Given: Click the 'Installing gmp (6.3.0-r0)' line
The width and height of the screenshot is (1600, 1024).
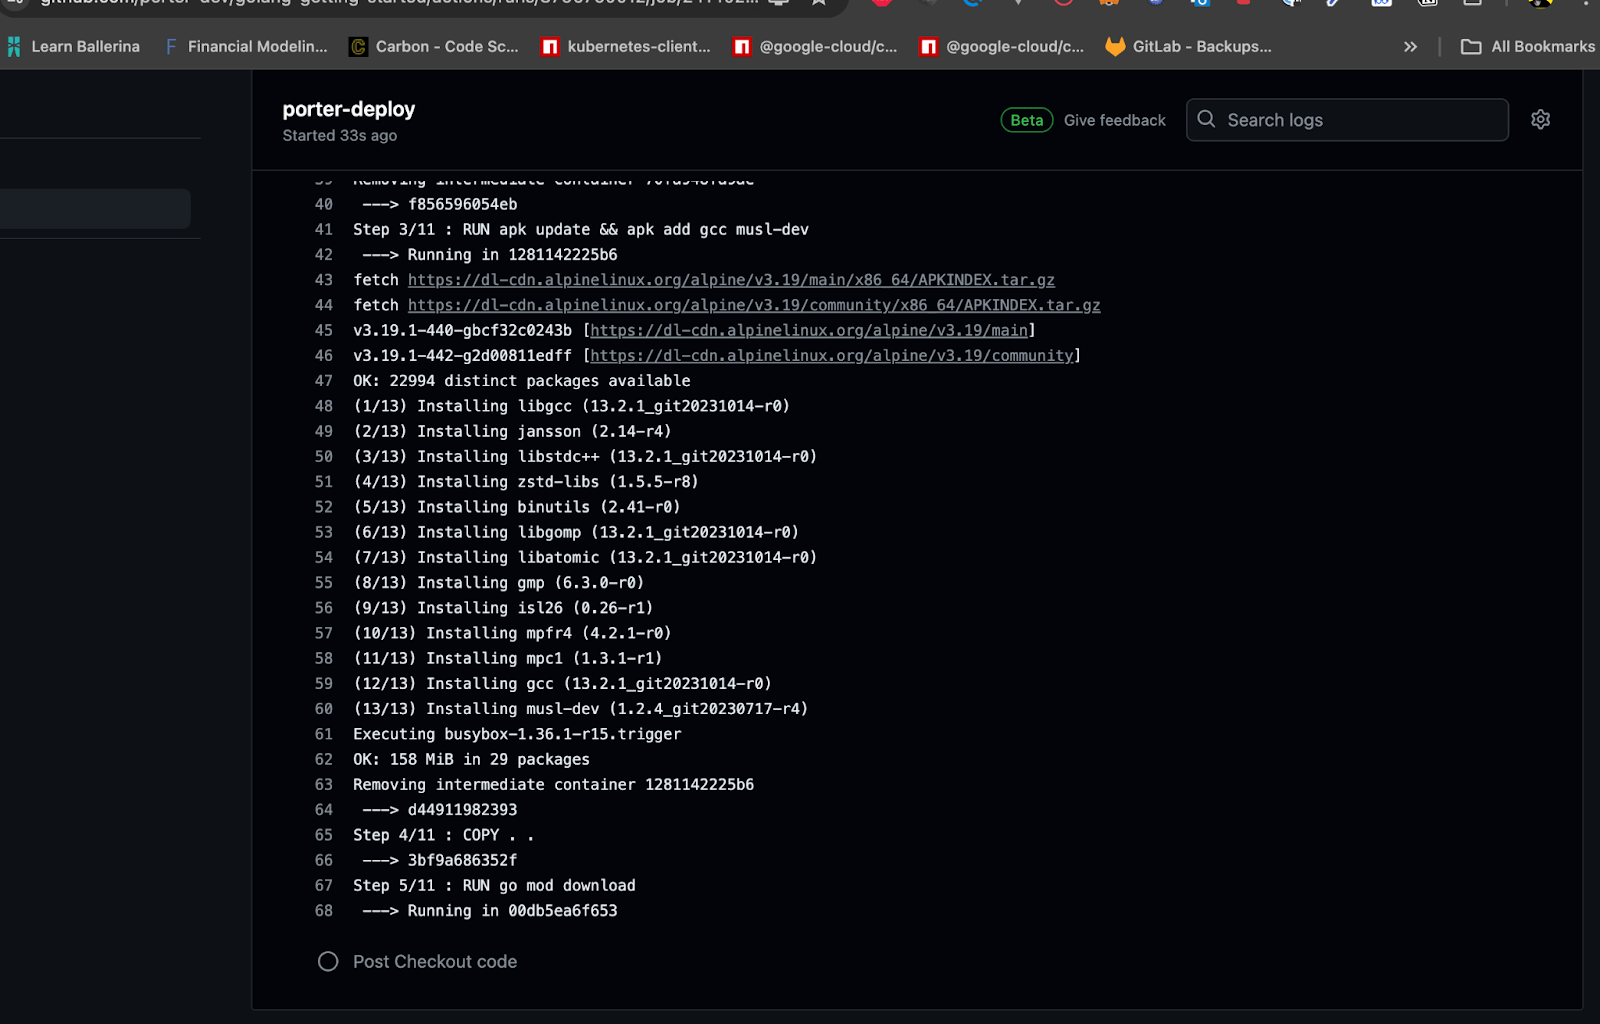Looking at the screenshot, I should (x=498, y=582).
